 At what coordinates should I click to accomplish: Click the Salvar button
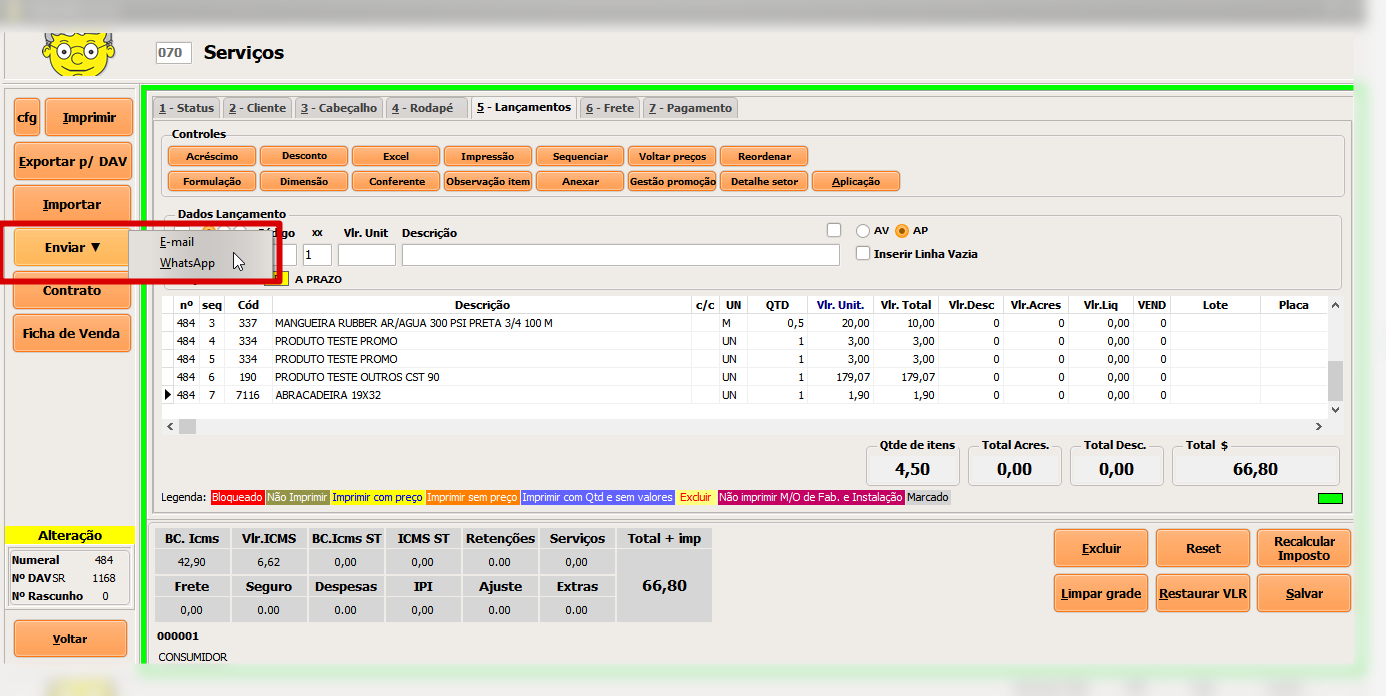tap(1303, 593)
